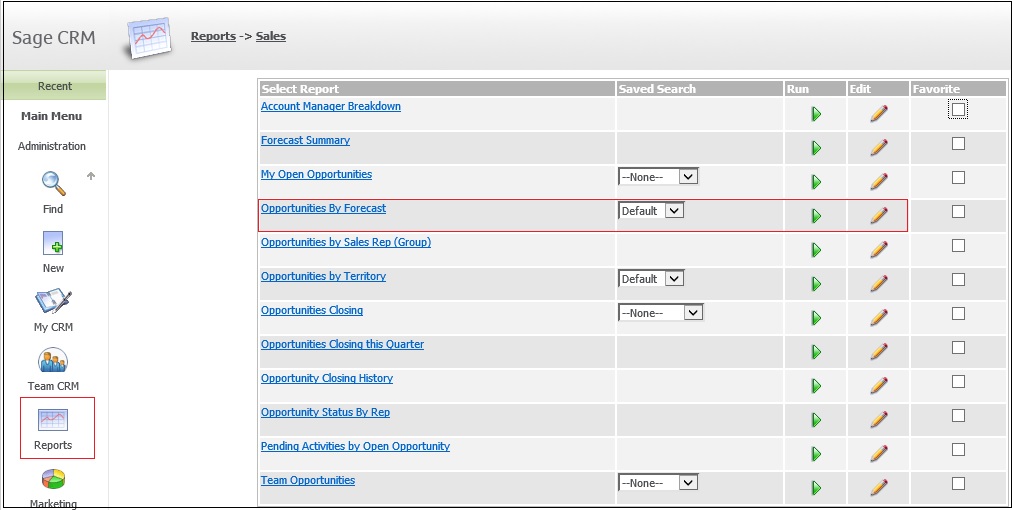Mark Opportunities By Forecast as favorite
Viewport: 1012px width, 510px height.
pyautogui.click(x=958, y=211)
